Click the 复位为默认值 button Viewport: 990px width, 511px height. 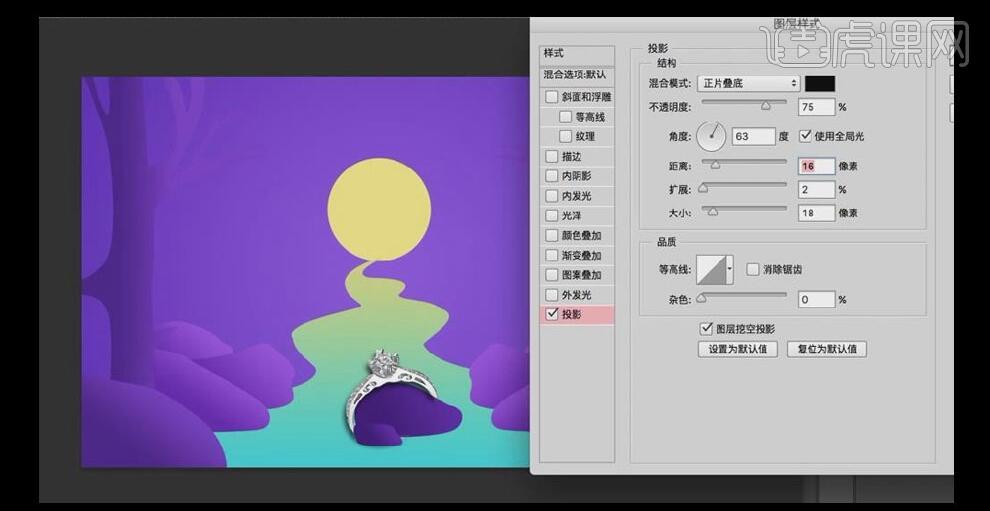click(x=826, y=349)
